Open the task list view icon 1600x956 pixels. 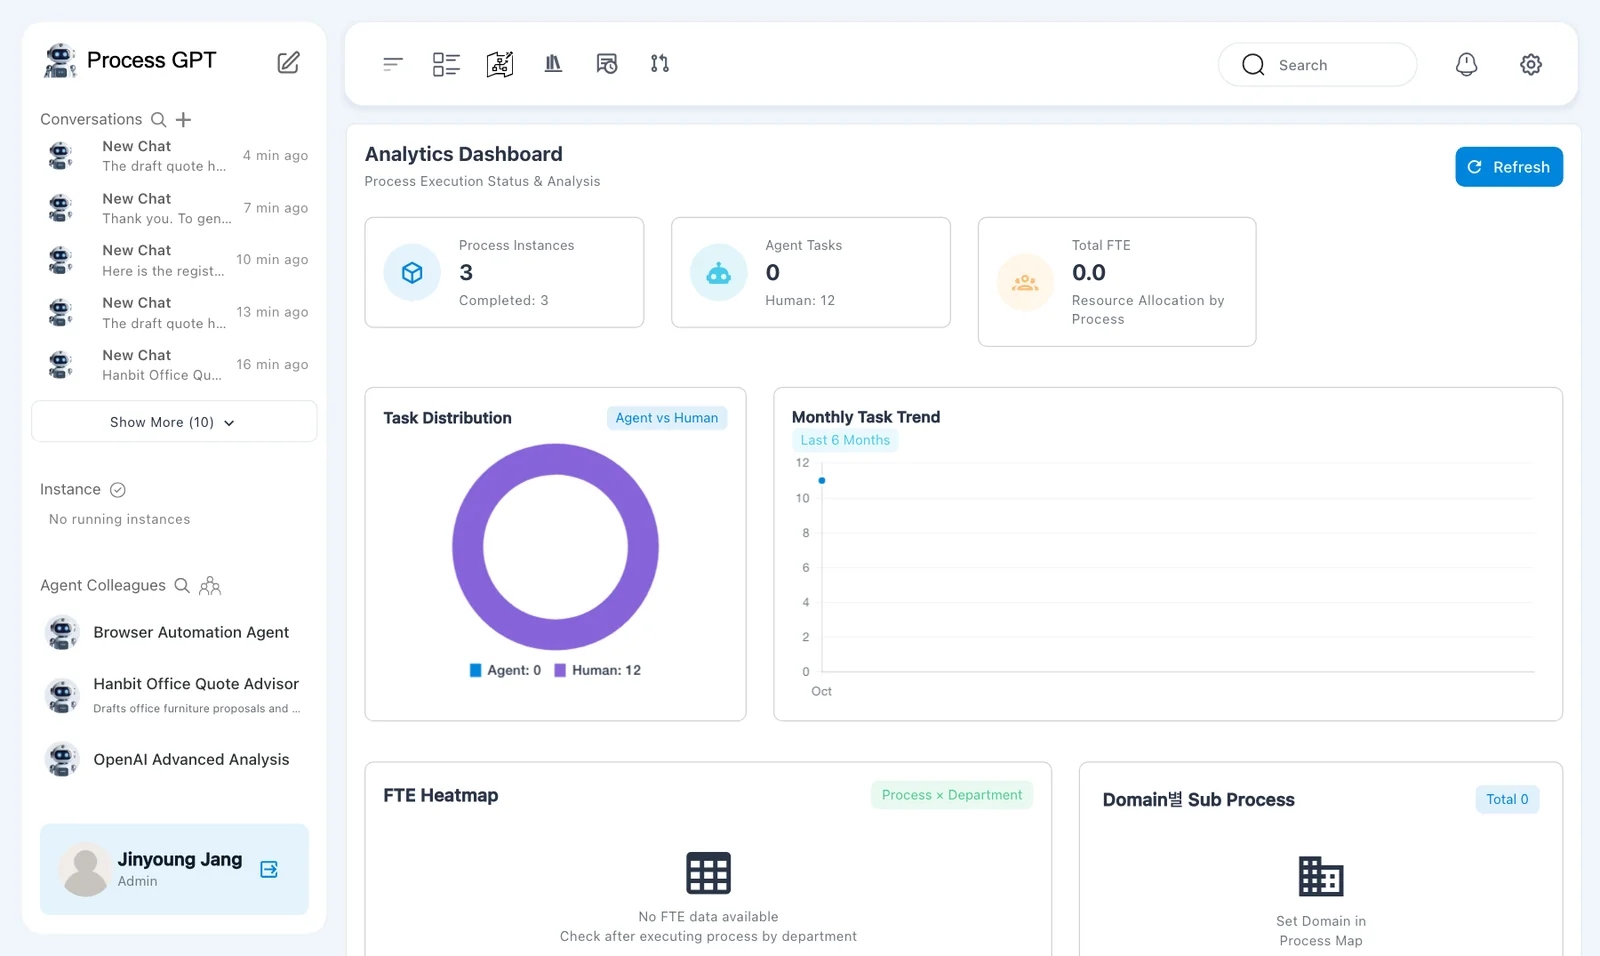[x=446, y=64]
